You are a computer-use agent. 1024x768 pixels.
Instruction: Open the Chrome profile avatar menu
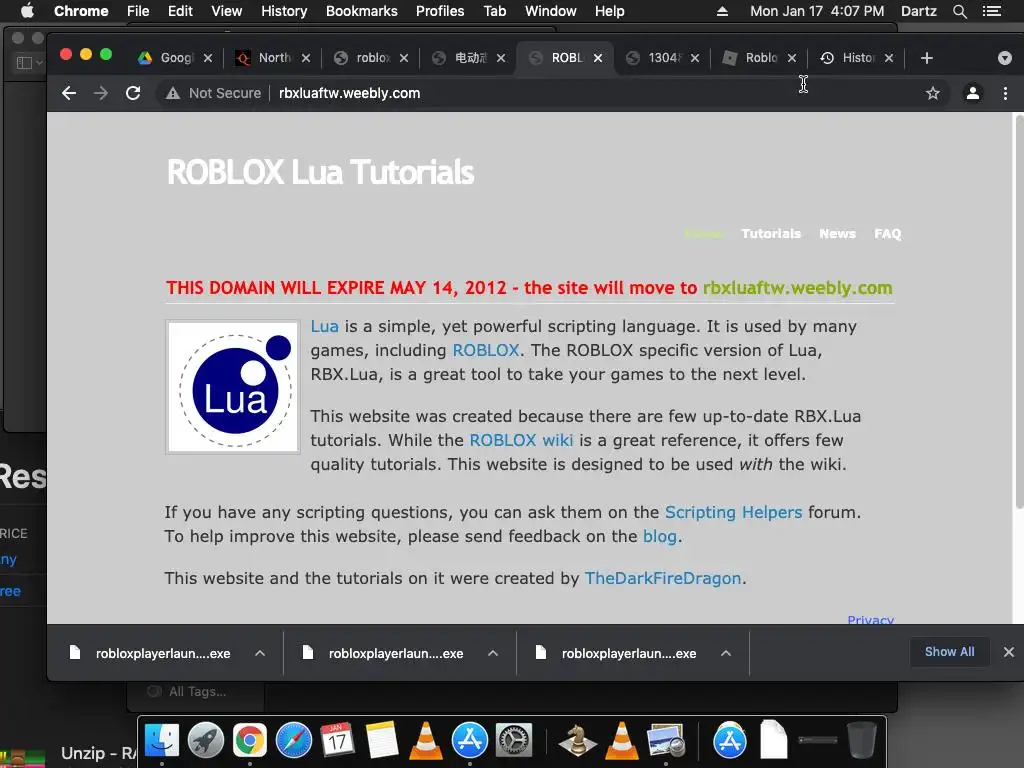coord(972,93)
